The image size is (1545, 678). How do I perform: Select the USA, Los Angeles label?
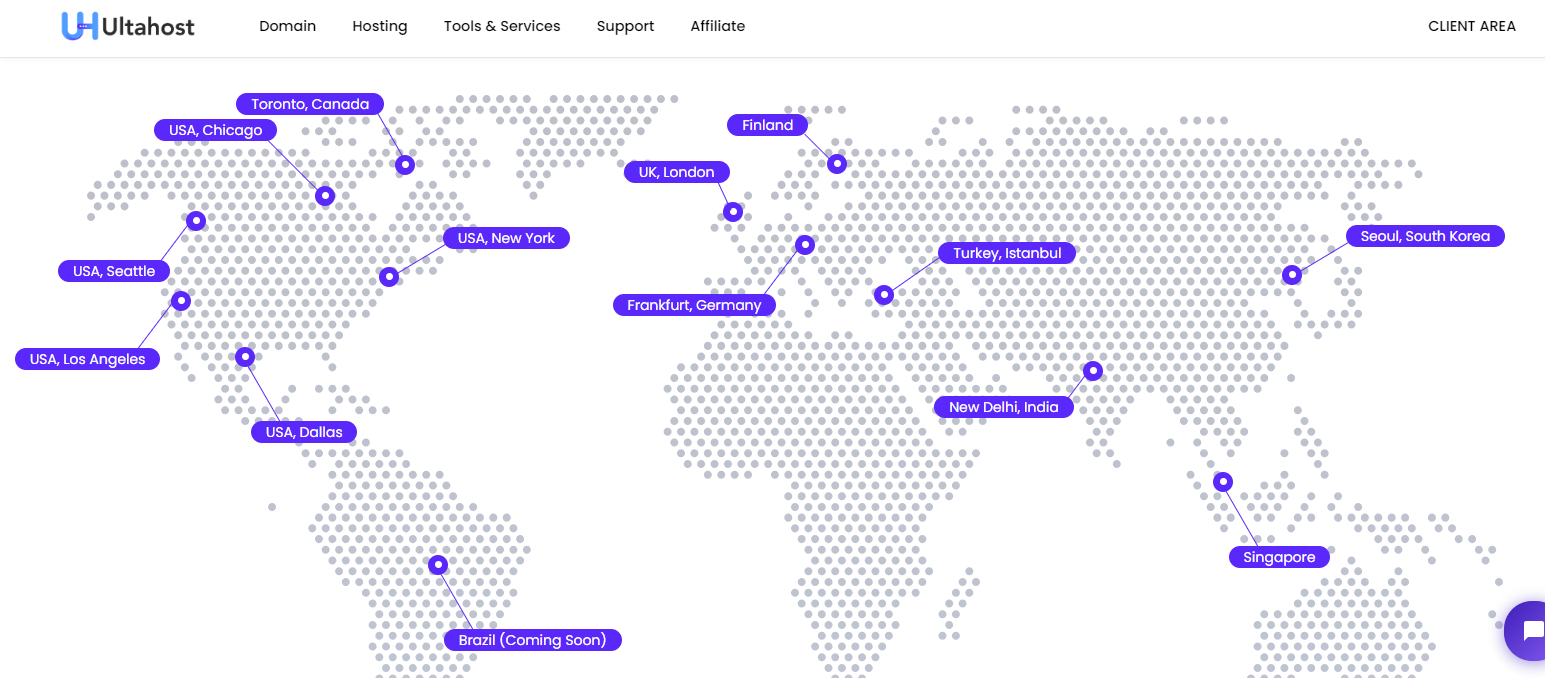87,359
